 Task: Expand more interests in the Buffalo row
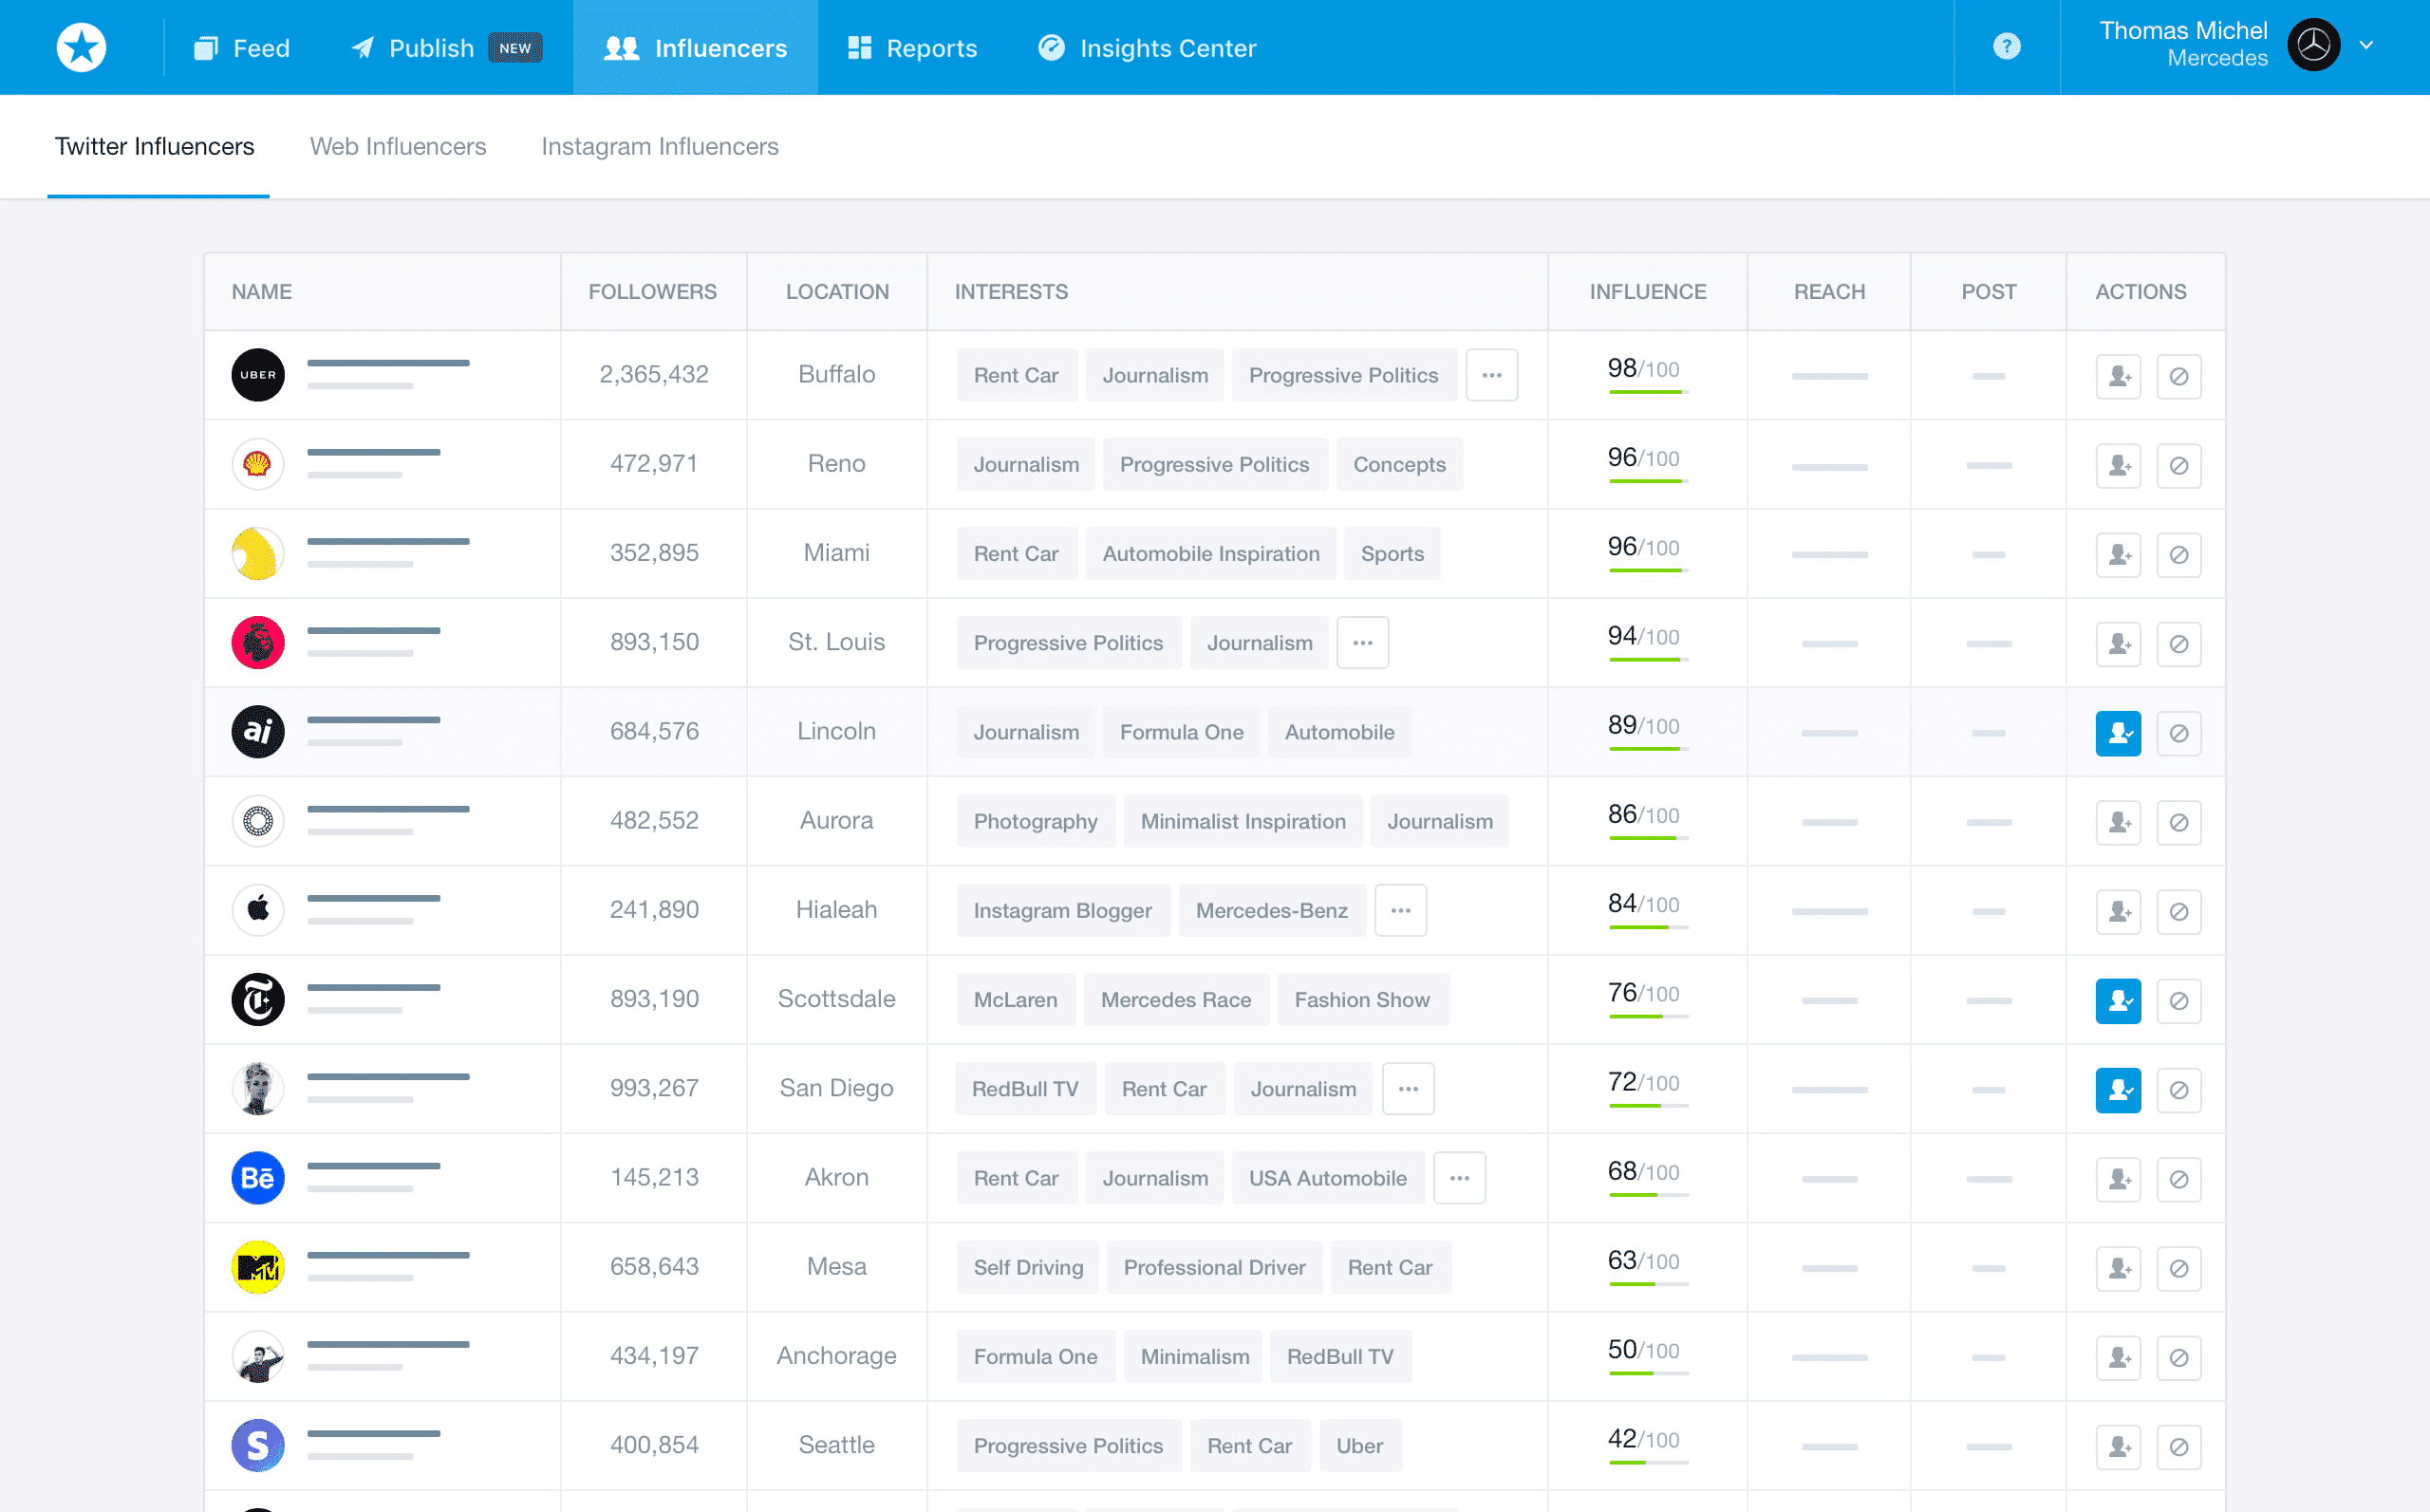pos(1491,375)
